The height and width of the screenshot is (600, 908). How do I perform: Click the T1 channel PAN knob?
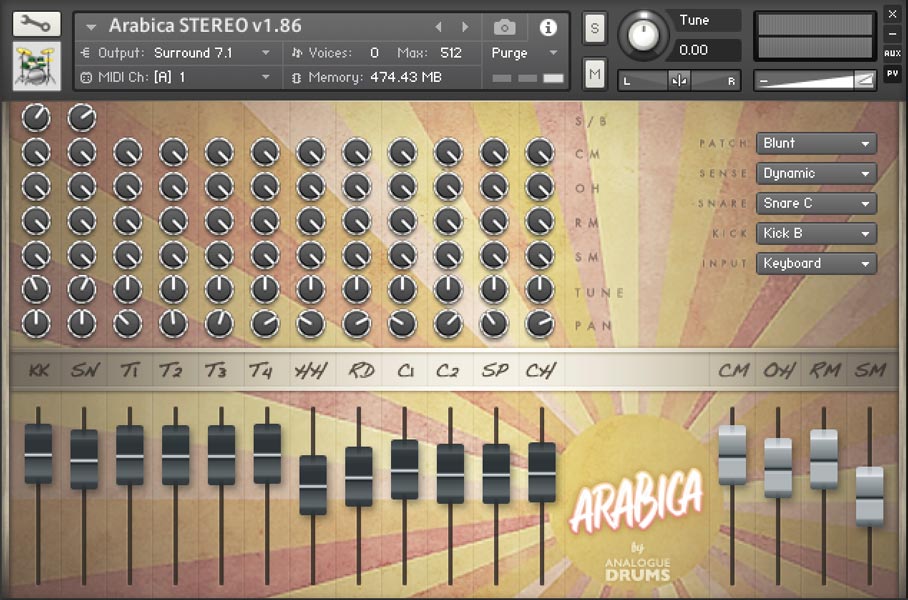click(x=127, y=323)
